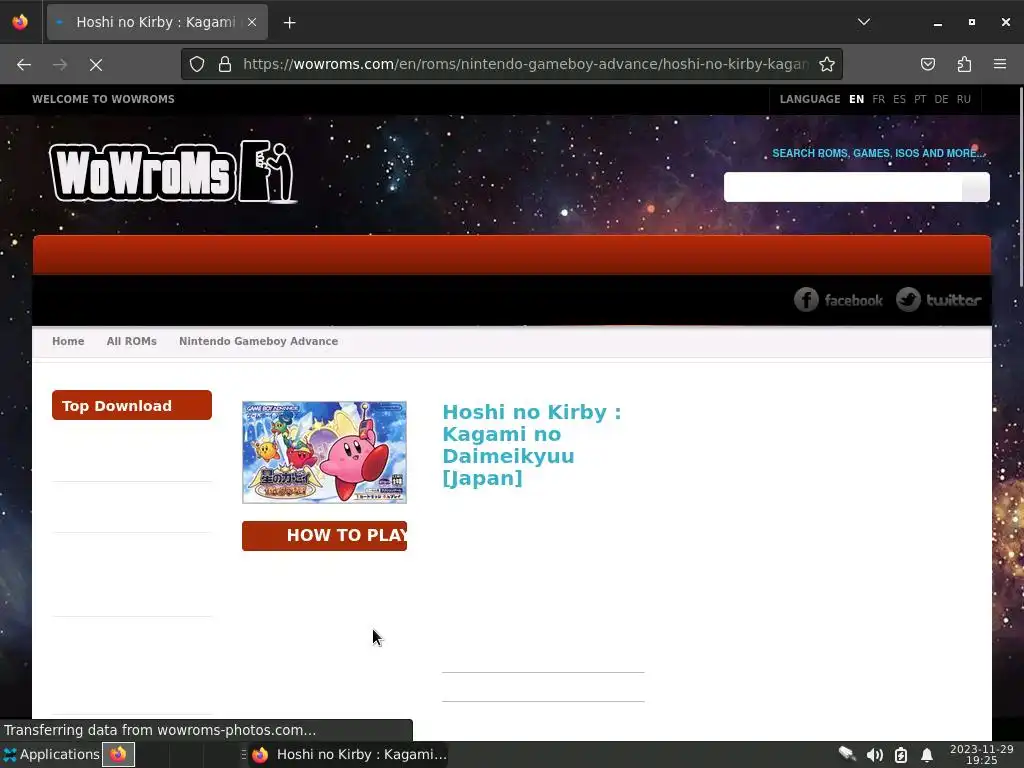Open power manager tray icon
1024x768 pixels.
click(x=901, y=755)
